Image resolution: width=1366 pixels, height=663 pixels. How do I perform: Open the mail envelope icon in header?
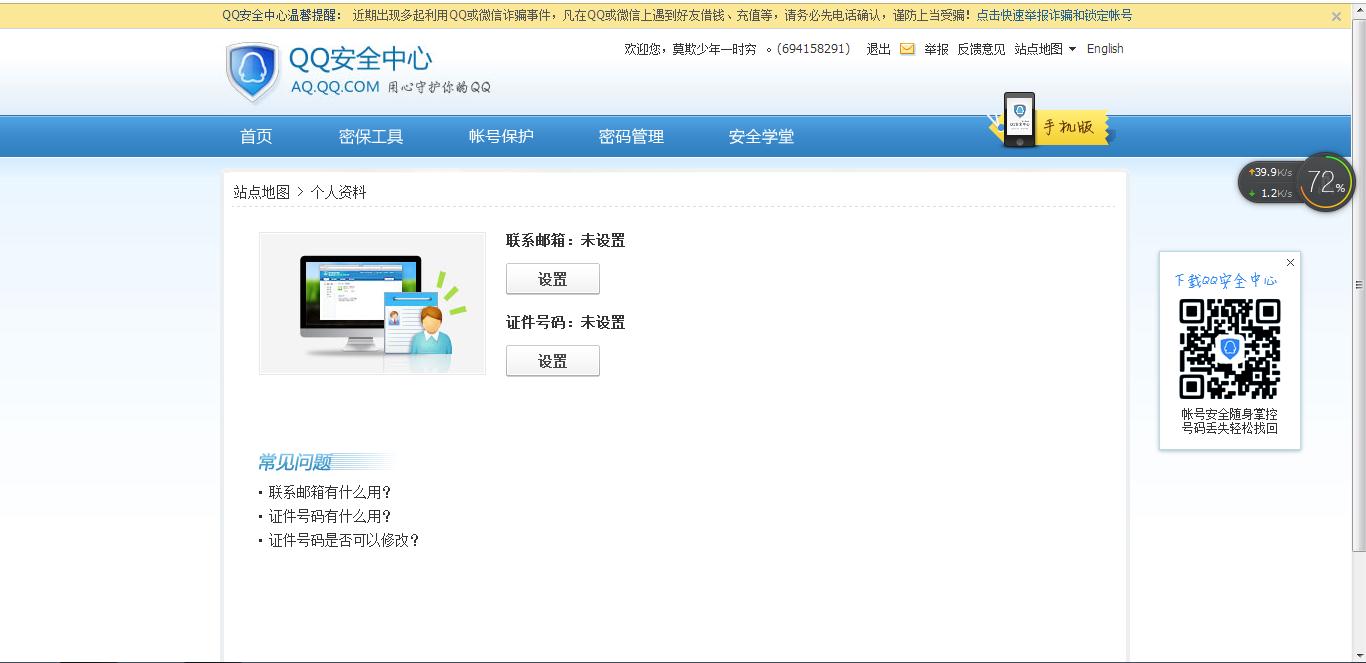907,49
